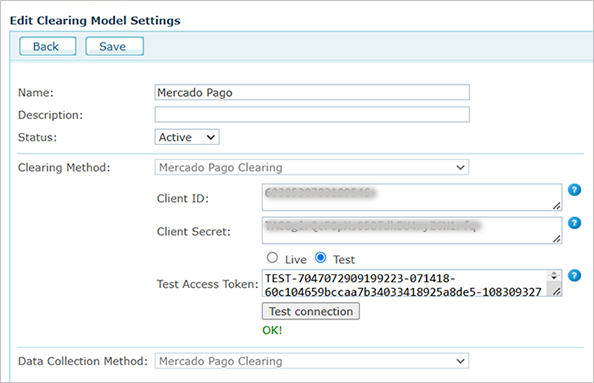This screenshot has height=383, width=594.
Task: Click inside the Client ID text area
Action: (x=412, y=197)
